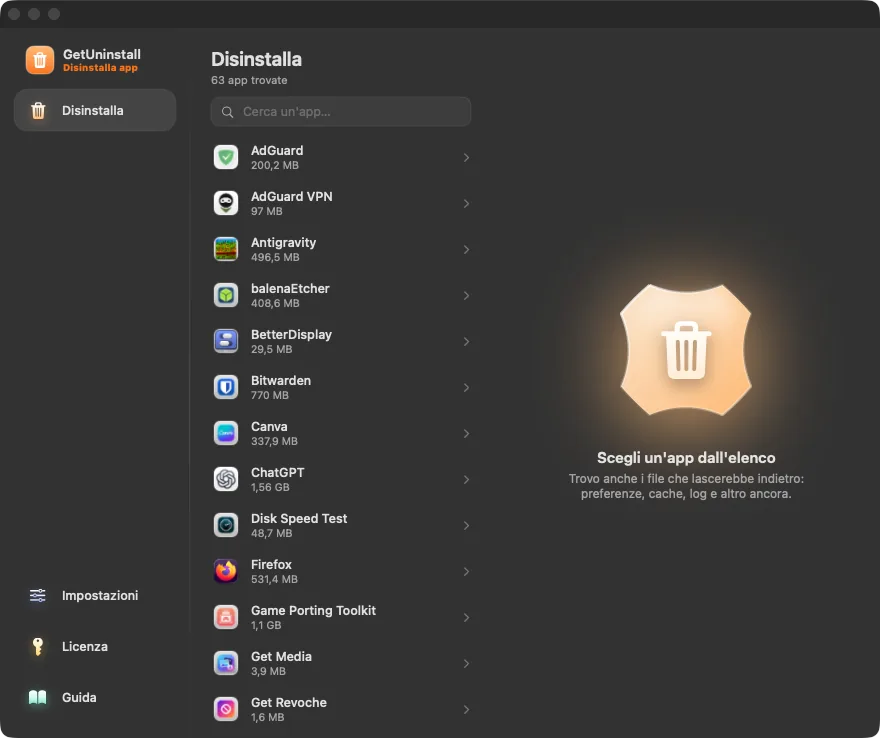880x738 pixels.
Task: Select the Antigravity app name
Action: [283, 243]
